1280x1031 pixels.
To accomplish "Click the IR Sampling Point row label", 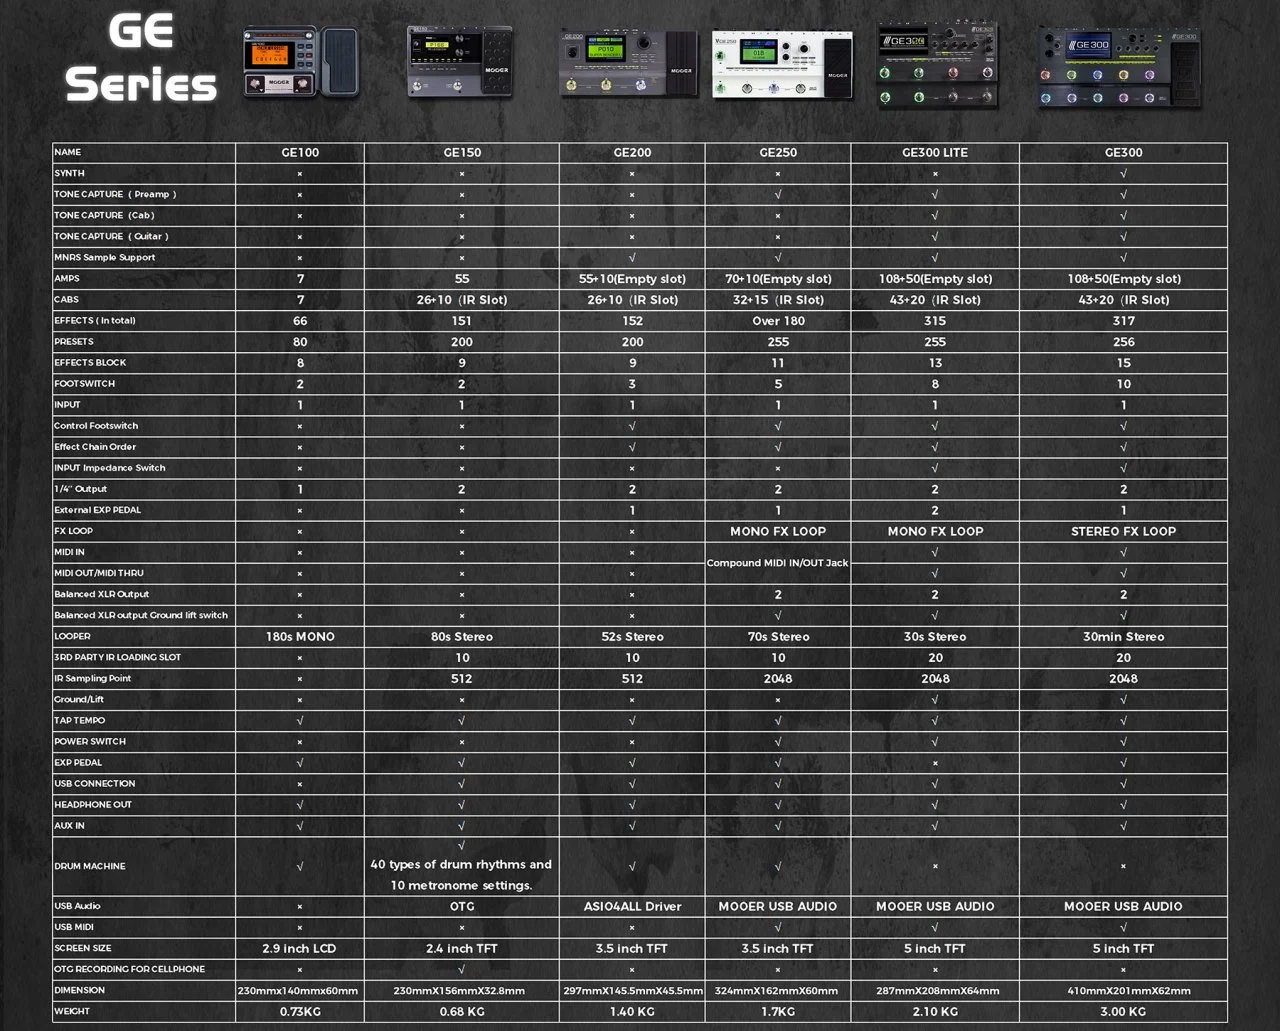I will click(93, 678).
